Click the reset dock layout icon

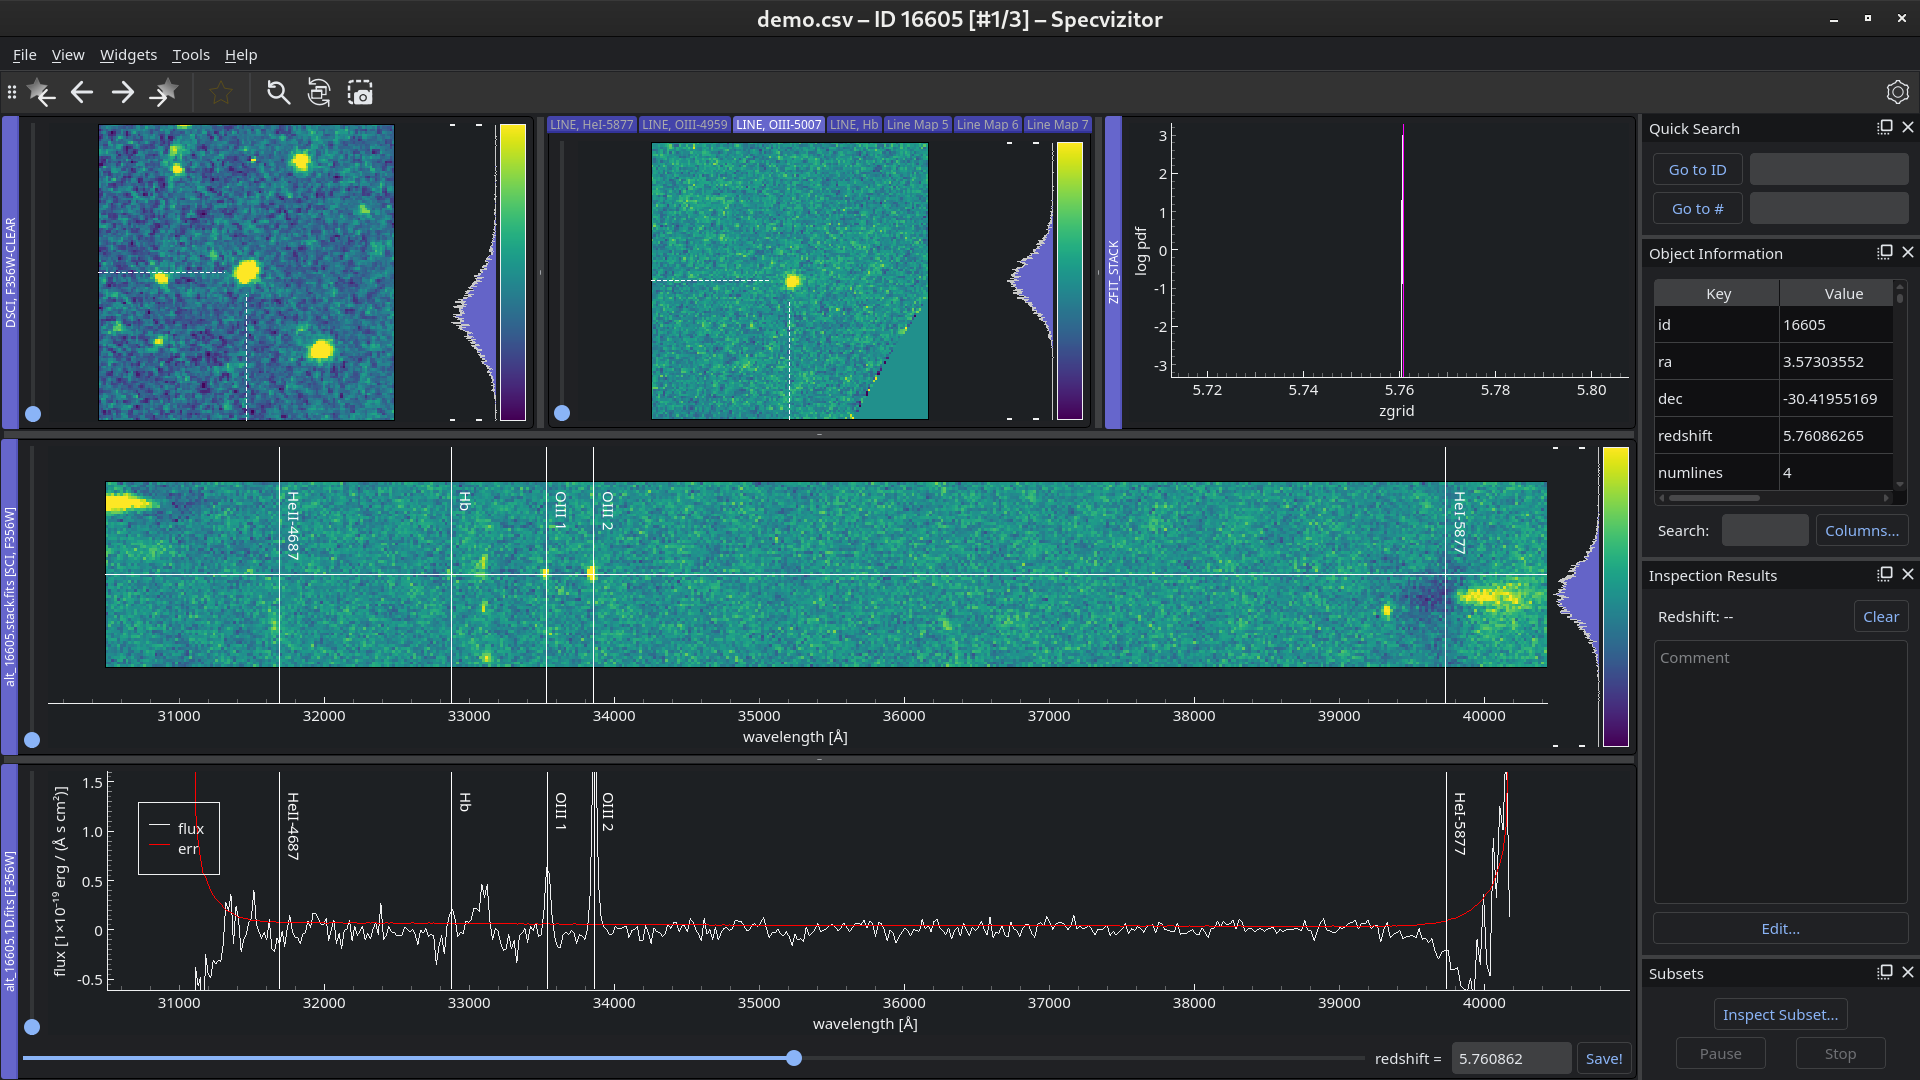(x=319, y=93)
